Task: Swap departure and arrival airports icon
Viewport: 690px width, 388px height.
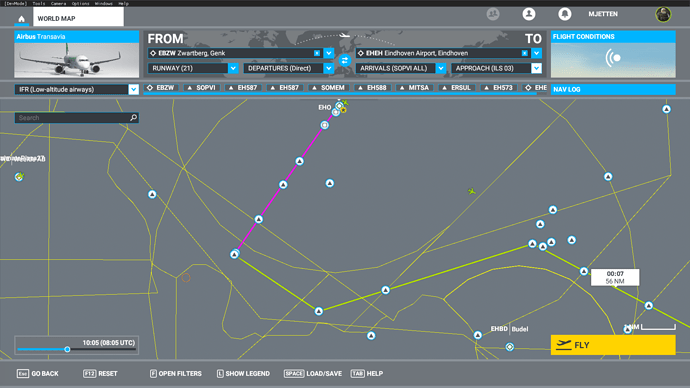Action: coord(345,60)
